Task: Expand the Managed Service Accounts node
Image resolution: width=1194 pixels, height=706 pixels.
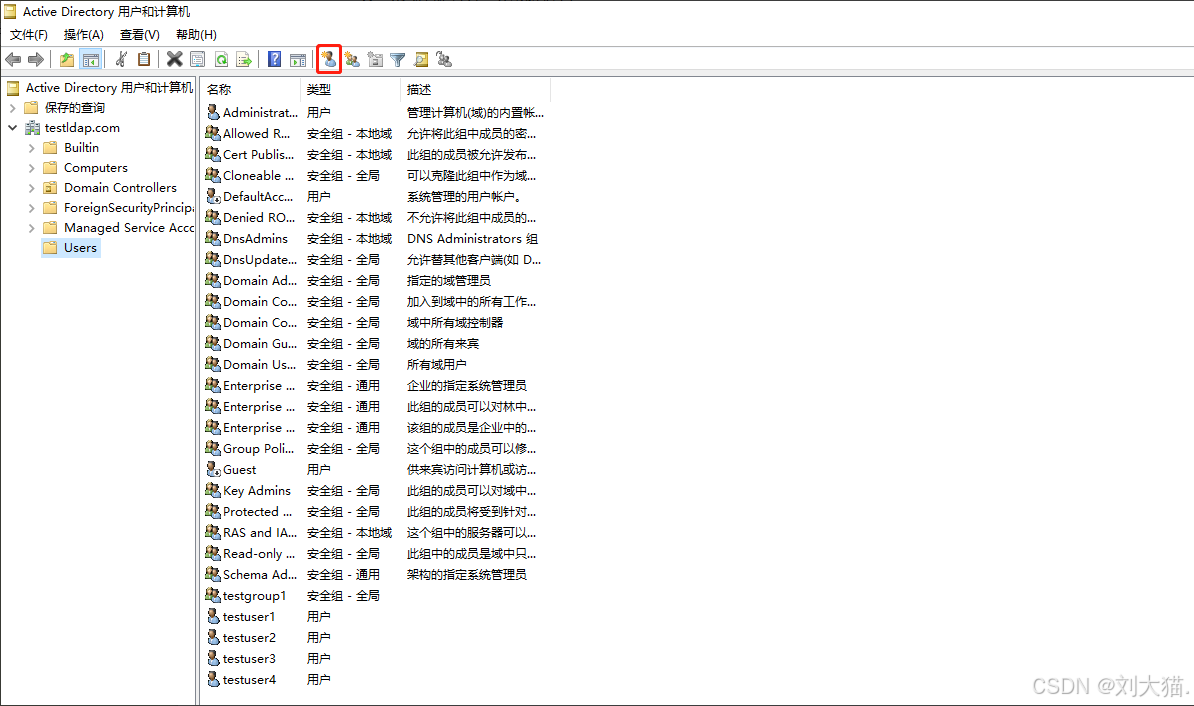Action: click(x=31, y=228)
